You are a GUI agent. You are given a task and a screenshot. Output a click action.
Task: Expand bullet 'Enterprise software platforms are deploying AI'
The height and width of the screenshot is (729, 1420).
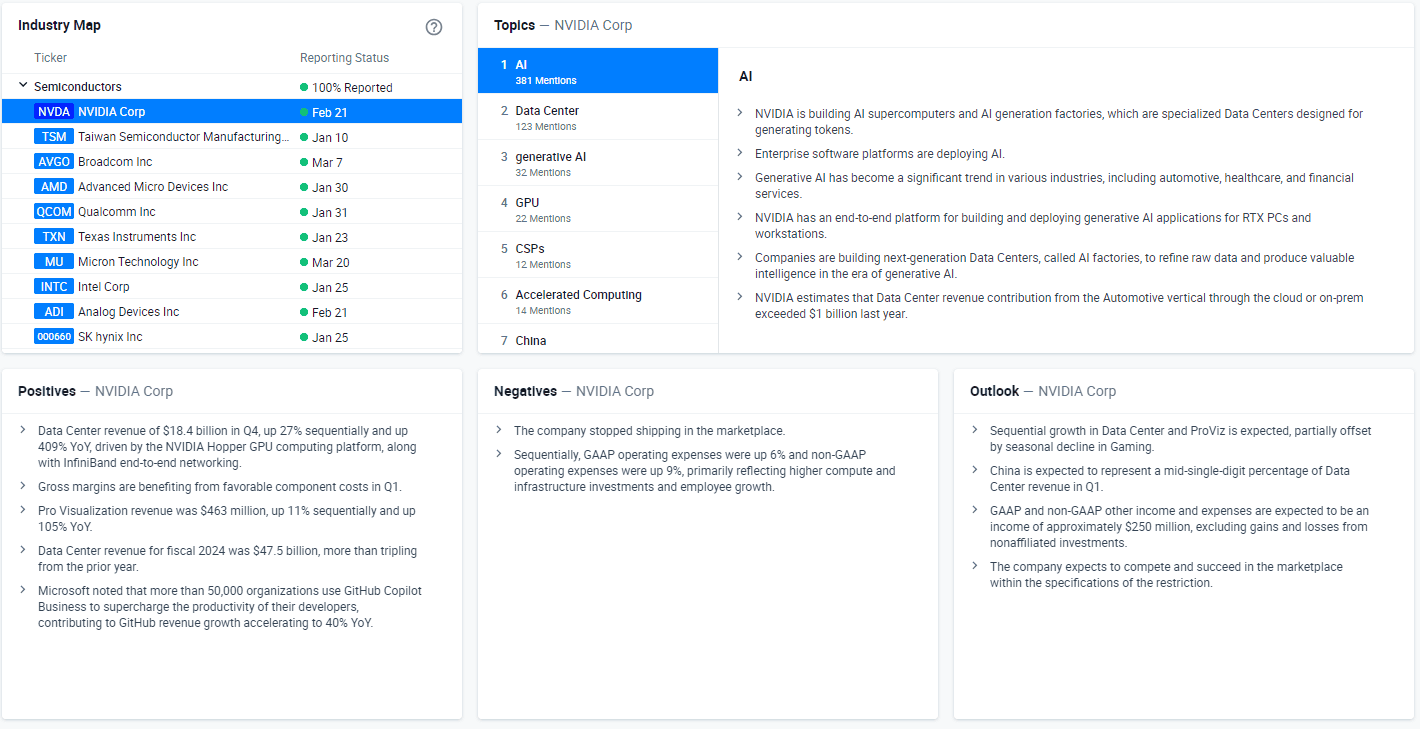click(740, 153)
